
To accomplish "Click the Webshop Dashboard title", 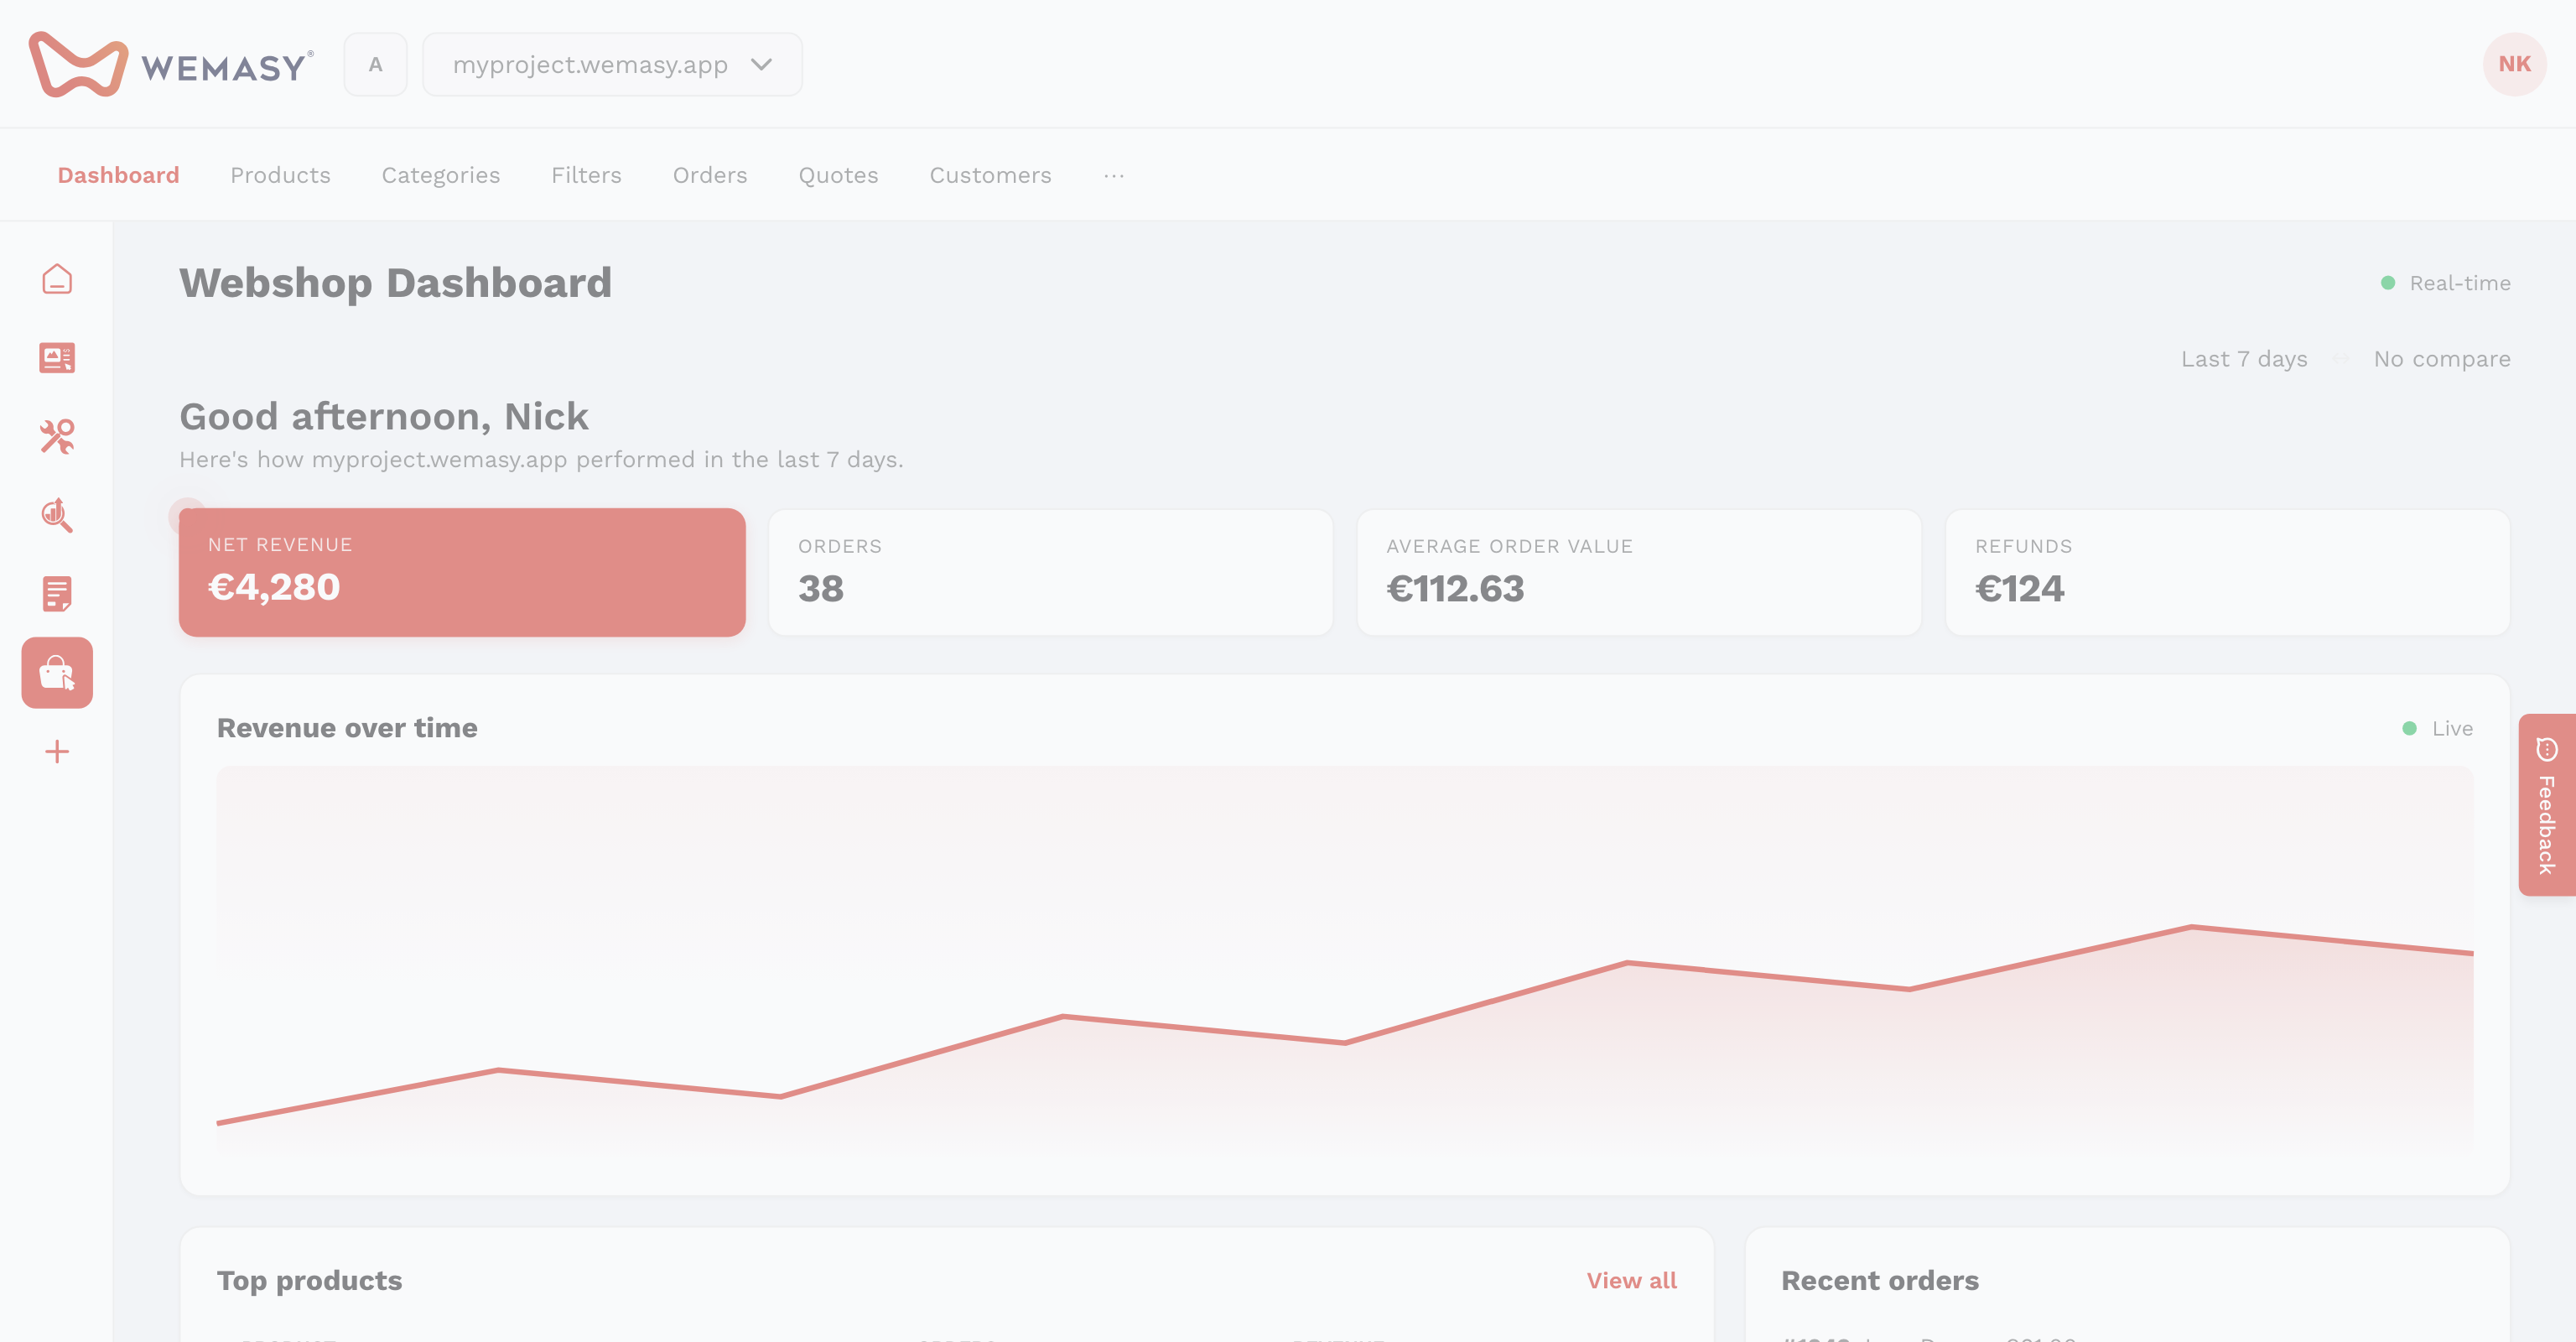I will pyautogui.click(x=395, y=283).
